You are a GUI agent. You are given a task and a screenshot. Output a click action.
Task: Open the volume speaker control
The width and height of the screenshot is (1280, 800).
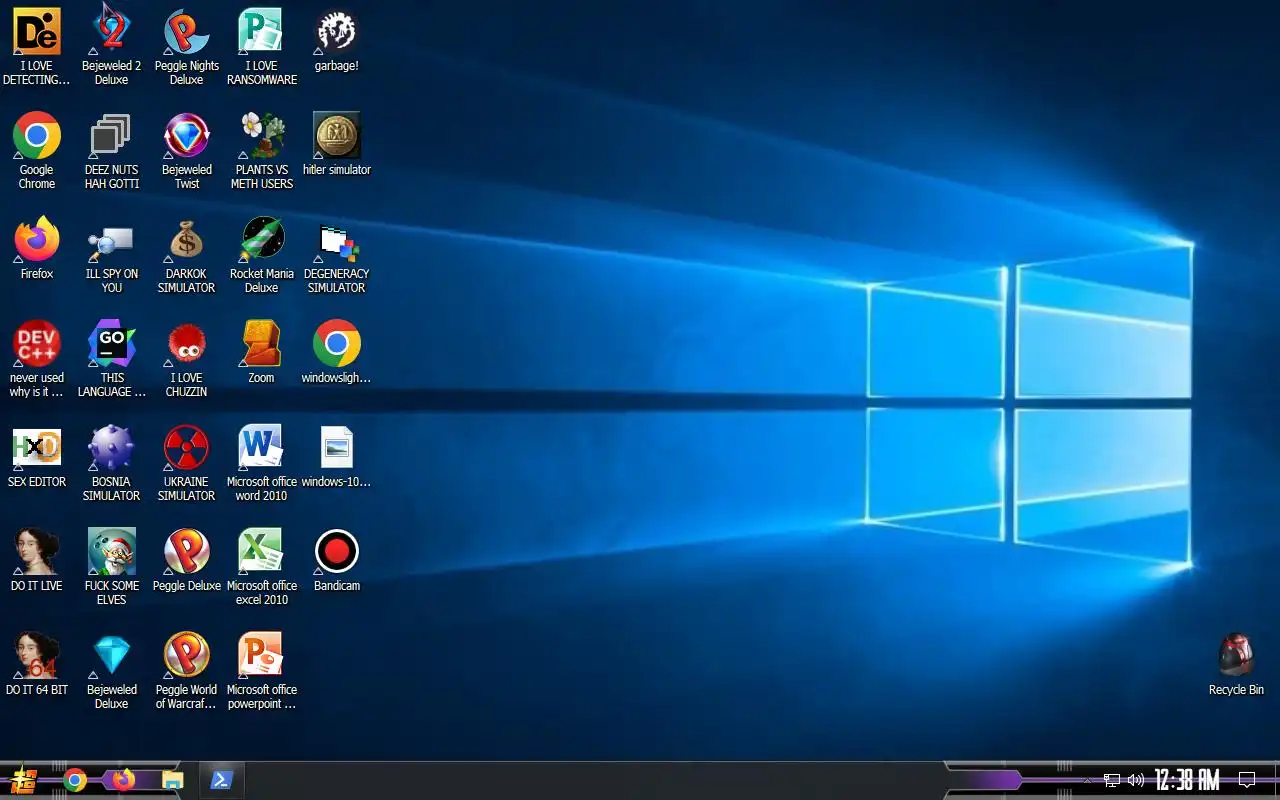(1136, 780)
